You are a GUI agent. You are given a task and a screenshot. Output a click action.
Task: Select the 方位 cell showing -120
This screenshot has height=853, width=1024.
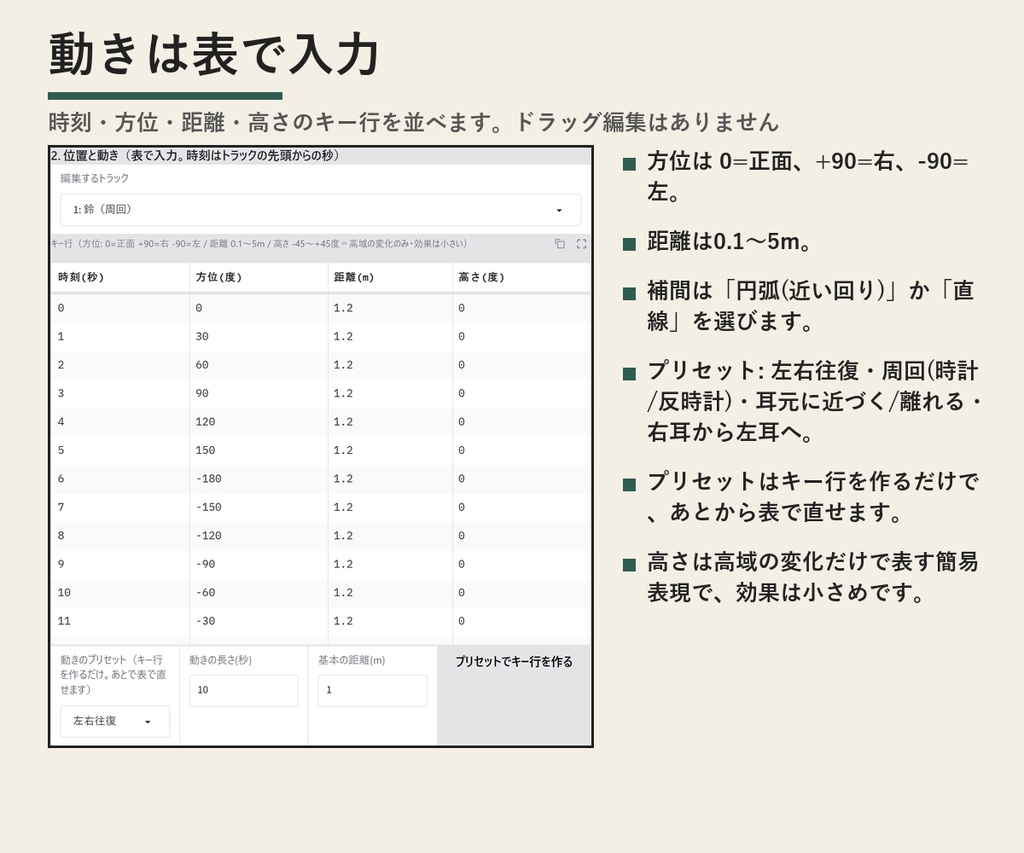[259, 536]
